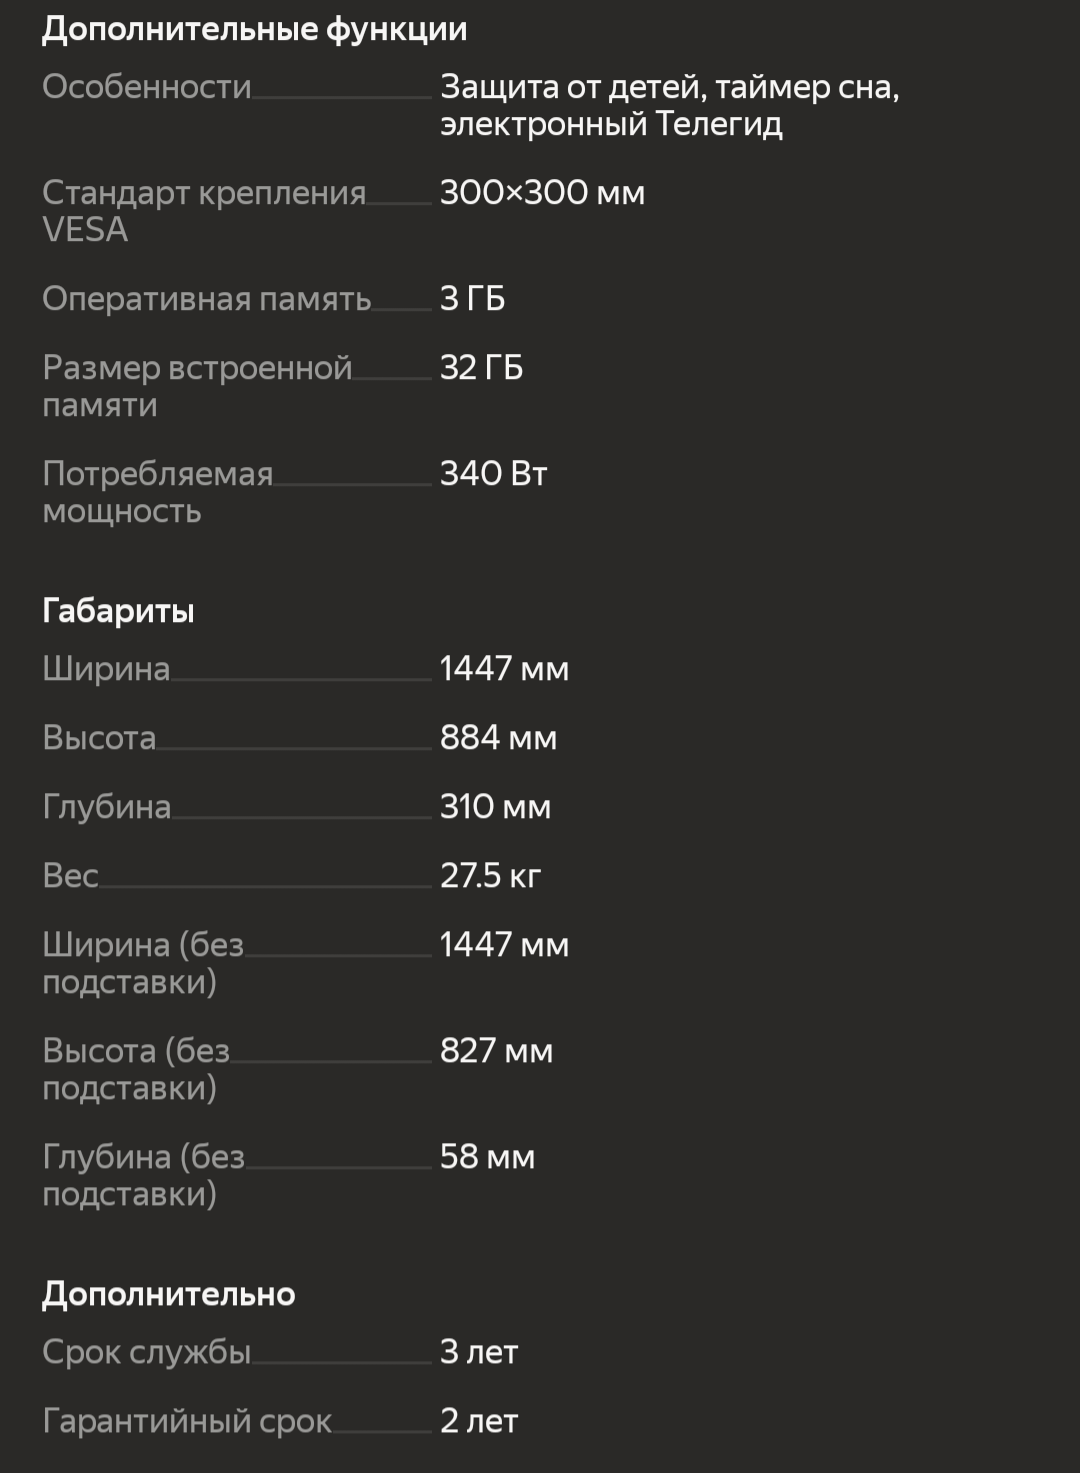Screen dimensions: 1080x1473
Task: Select the "Размер встроенной памяти" label
Action: pyautogui.click(x=197, y=386)
